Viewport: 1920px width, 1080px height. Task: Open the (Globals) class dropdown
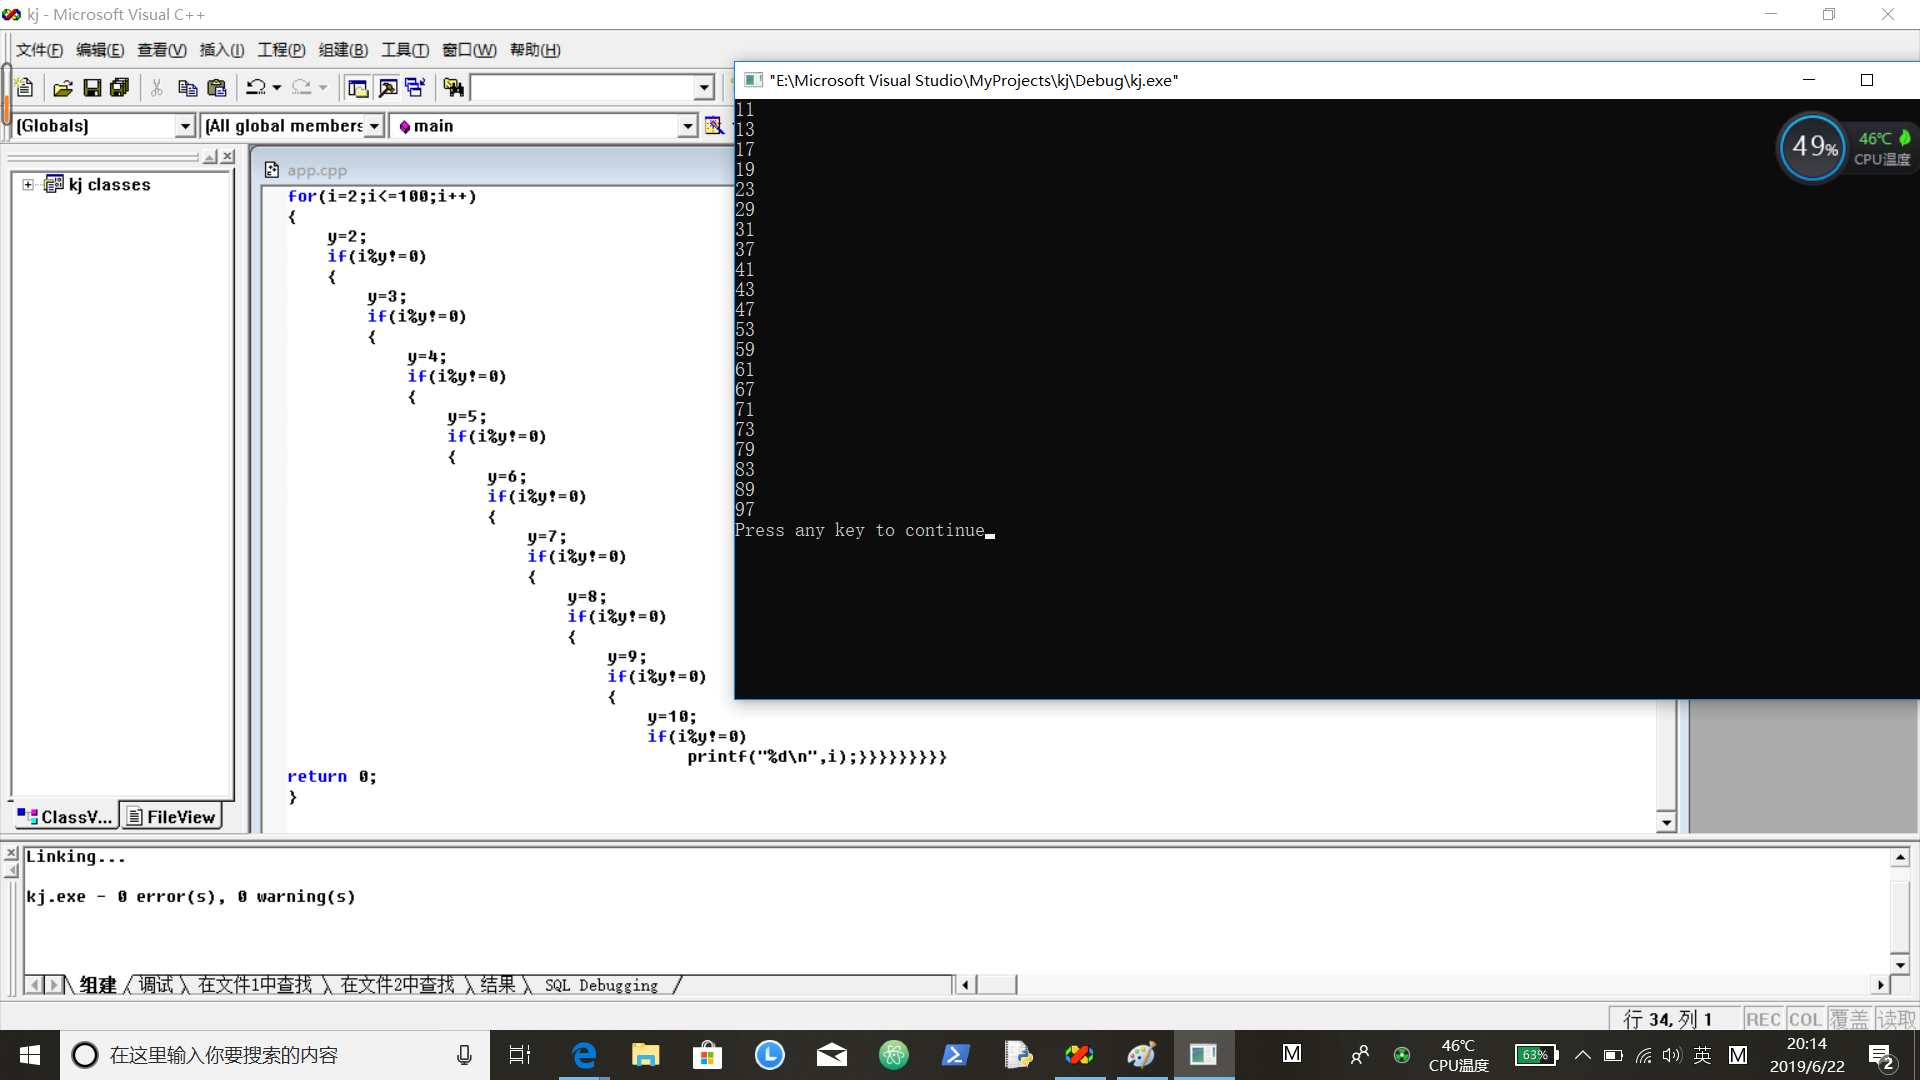pos(184,126)
